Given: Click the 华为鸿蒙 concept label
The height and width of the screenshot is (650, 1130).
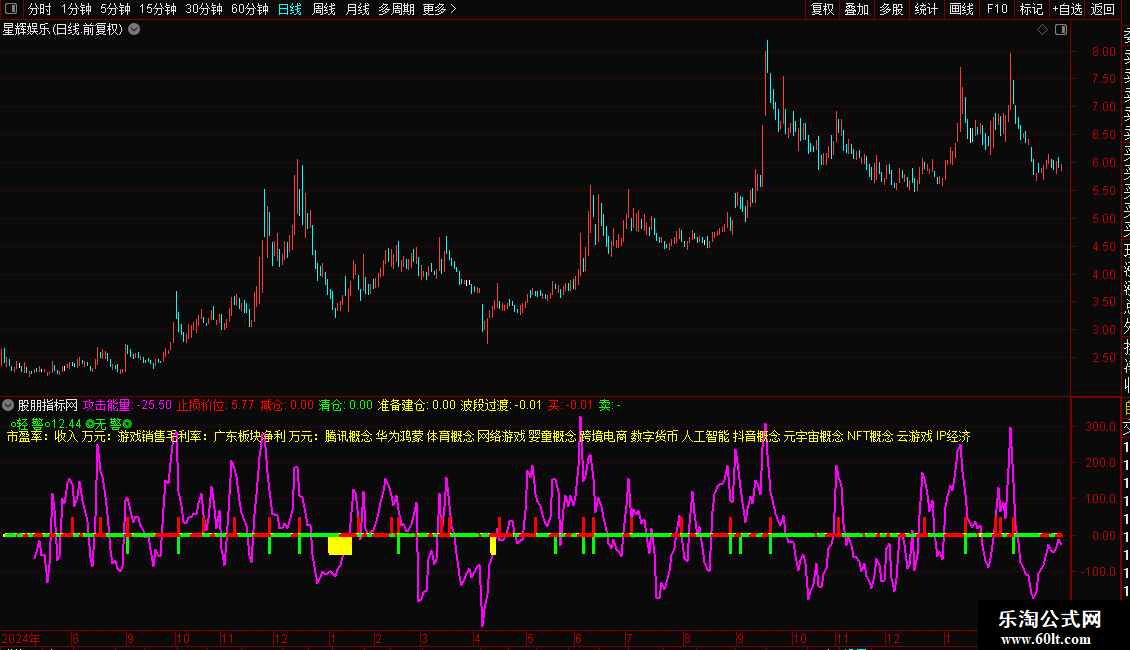Looking at the screenshot, I should click(400, 437).
